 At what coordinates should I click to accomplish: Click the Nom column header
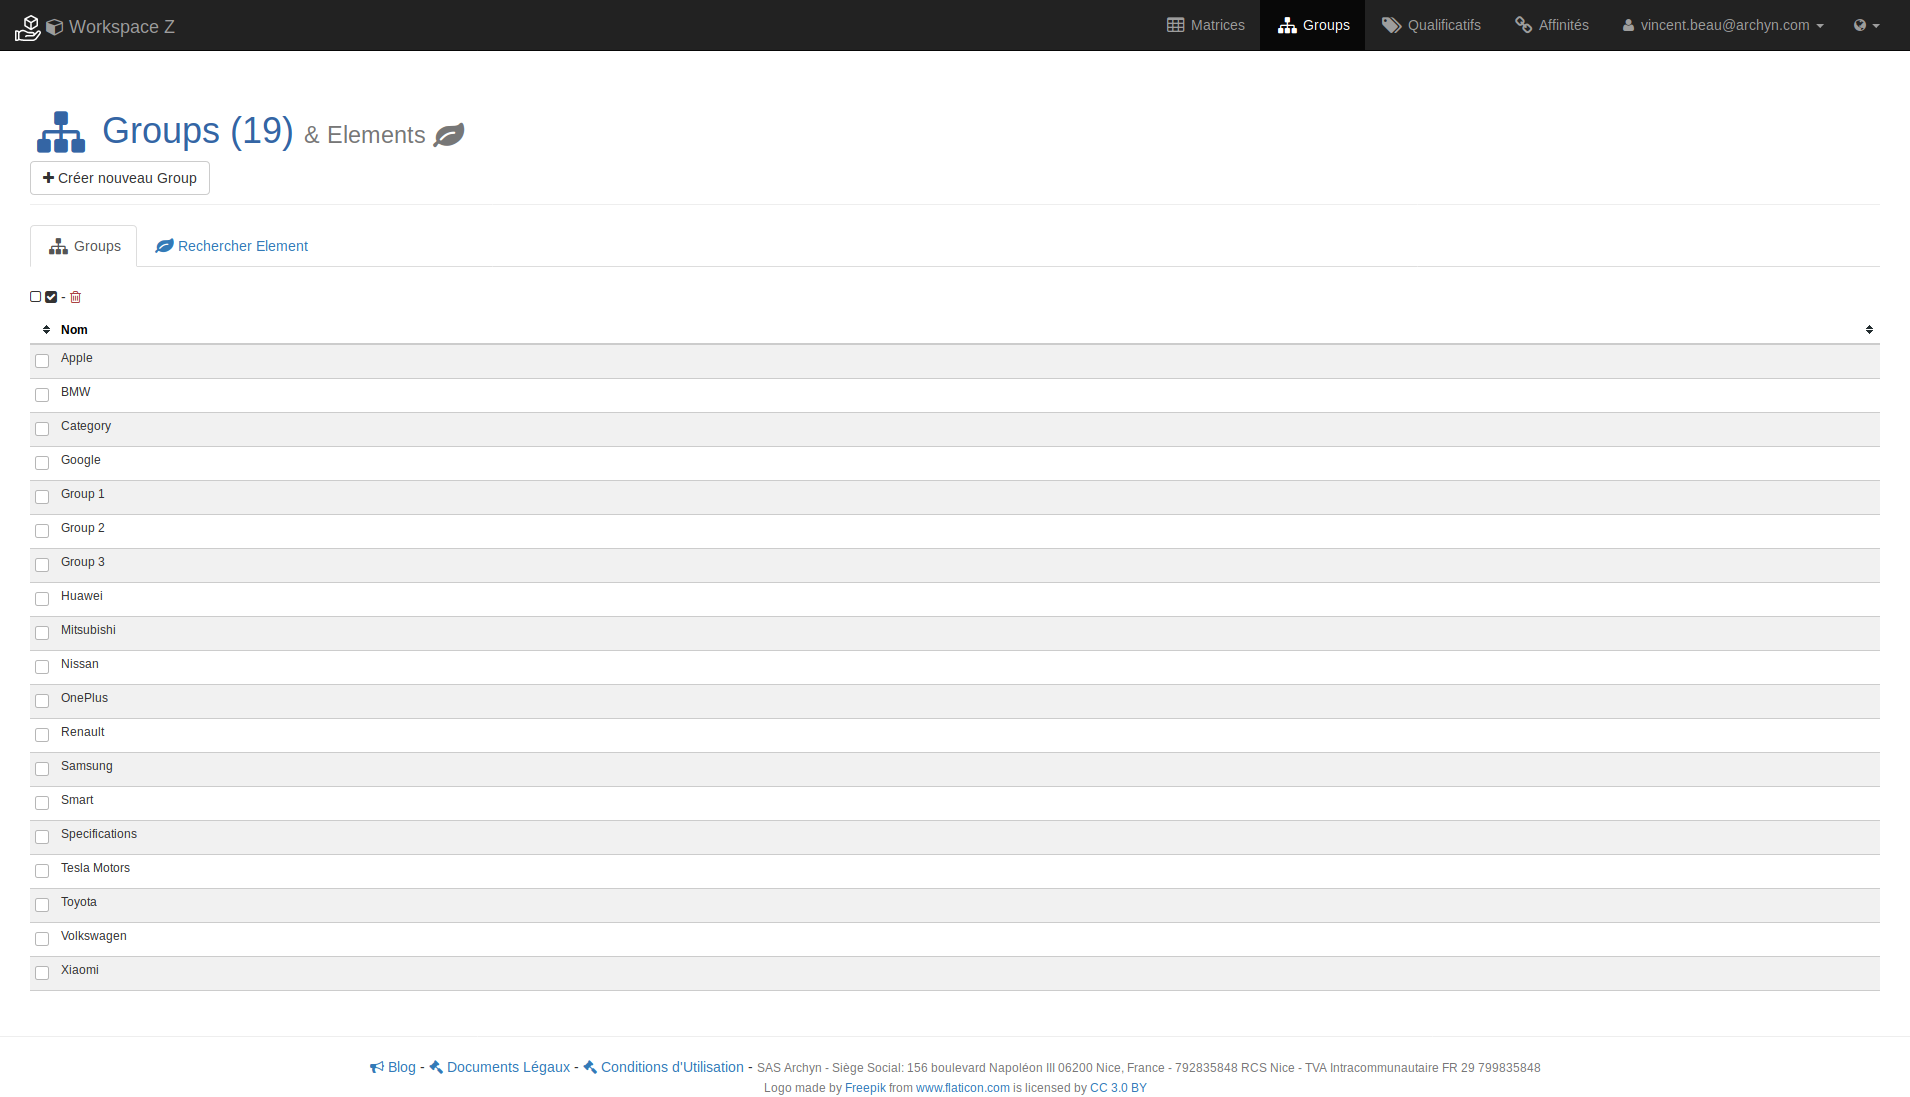pos(74,330)
